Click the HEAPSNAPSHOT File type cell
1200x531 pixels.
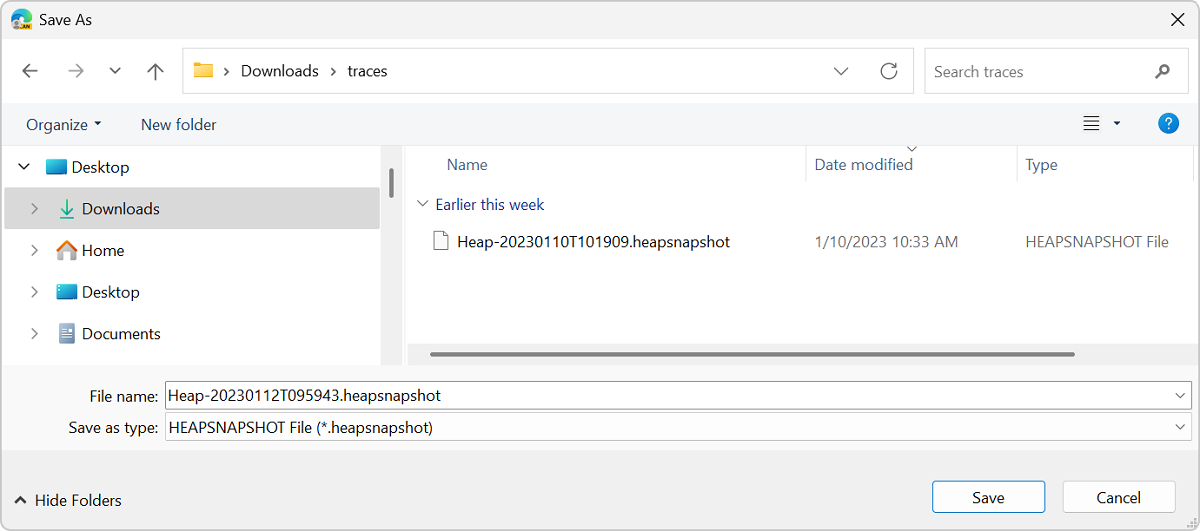(1097, 241)
